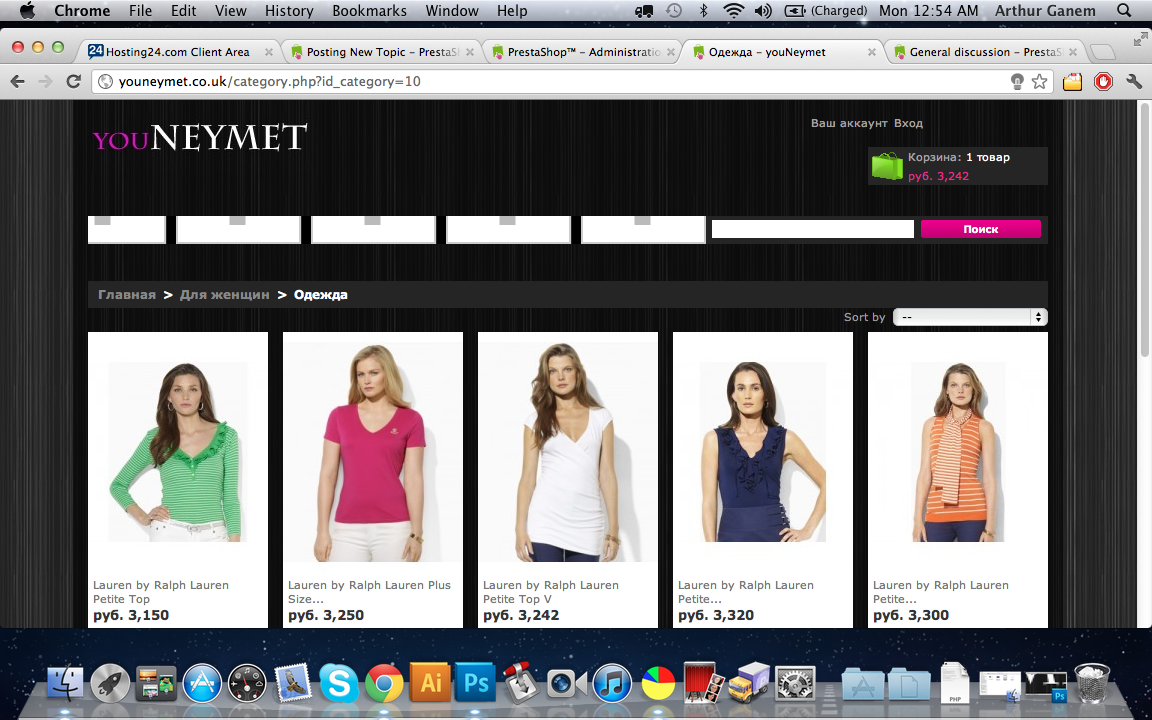This screenshot has height=720, width=1152.
Task: Open the Trash in the dock
Action: click(x=1092, y=683)
